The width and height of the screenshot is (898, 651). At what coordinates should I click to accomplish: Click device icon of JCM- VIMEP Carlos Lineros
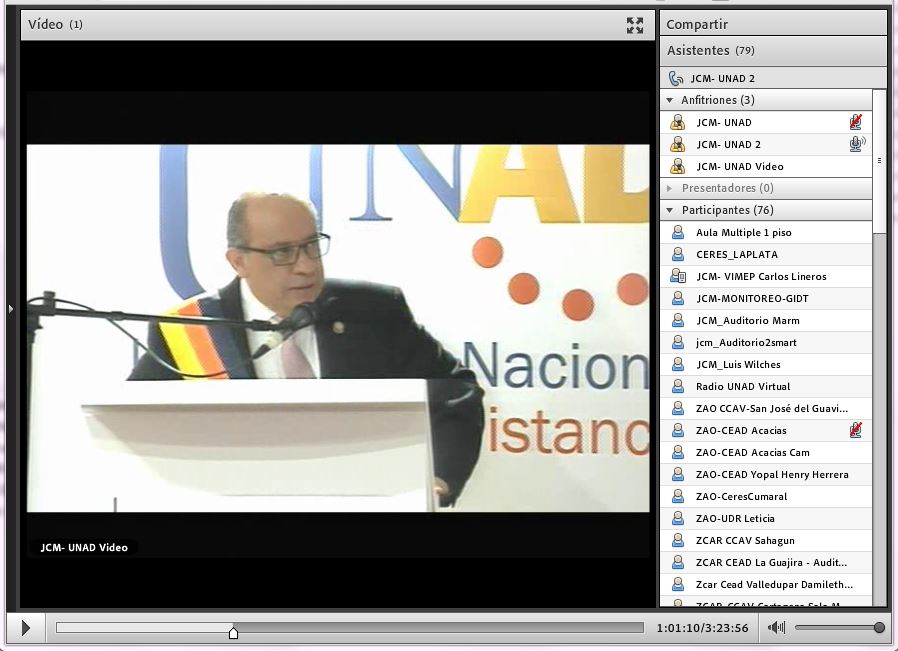[x=678, y=277]
